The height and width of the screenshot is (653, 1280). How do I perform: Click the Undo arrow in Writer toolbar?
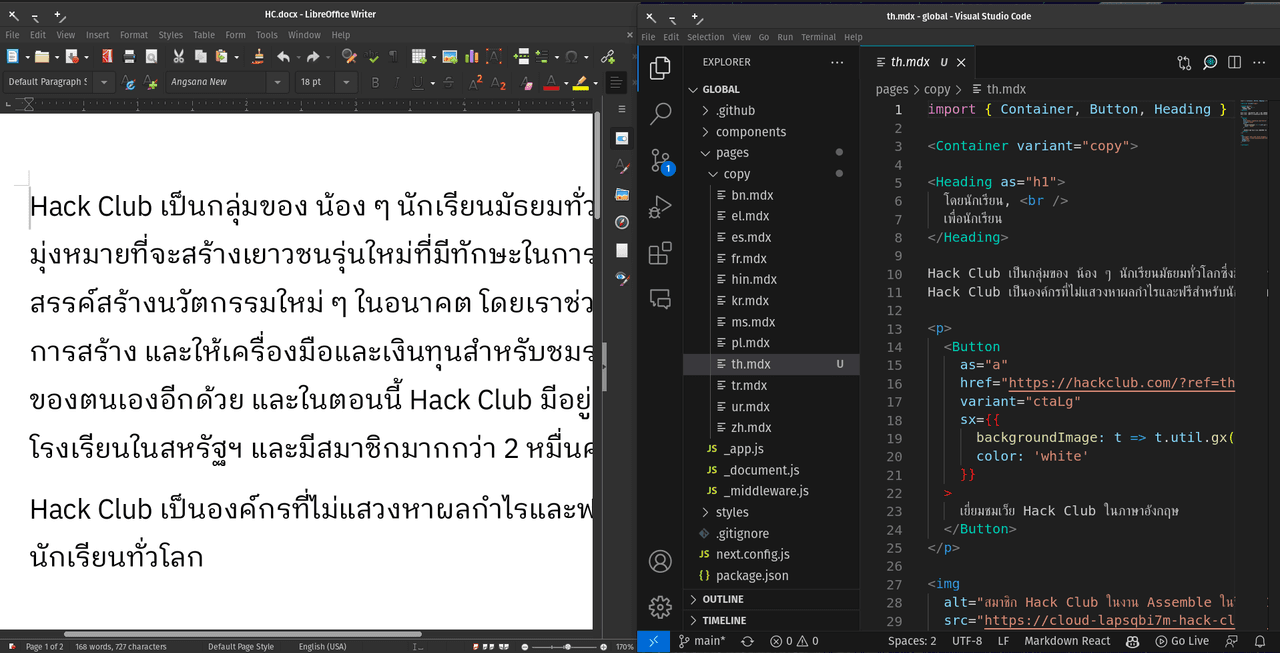[x=283, y=57]
